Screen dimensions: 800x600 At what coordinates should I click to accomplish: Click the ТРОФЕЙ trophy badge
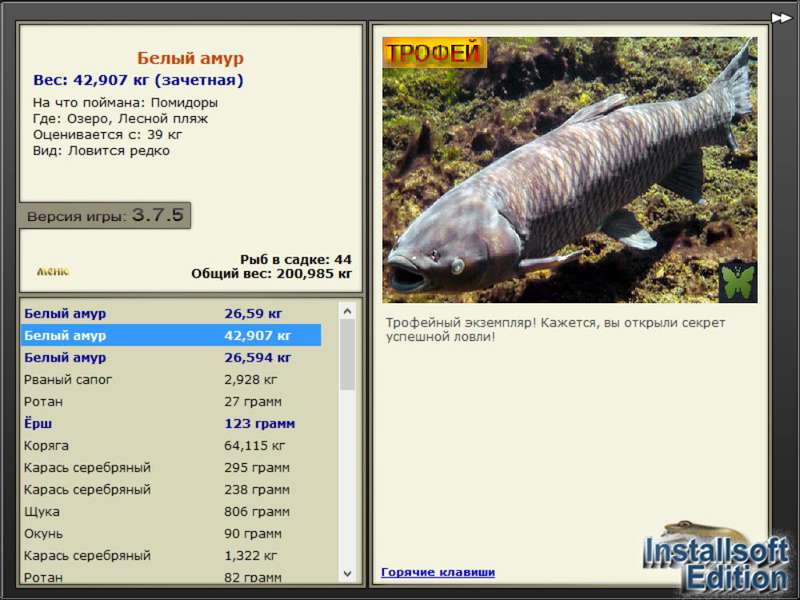pos(434,53)
